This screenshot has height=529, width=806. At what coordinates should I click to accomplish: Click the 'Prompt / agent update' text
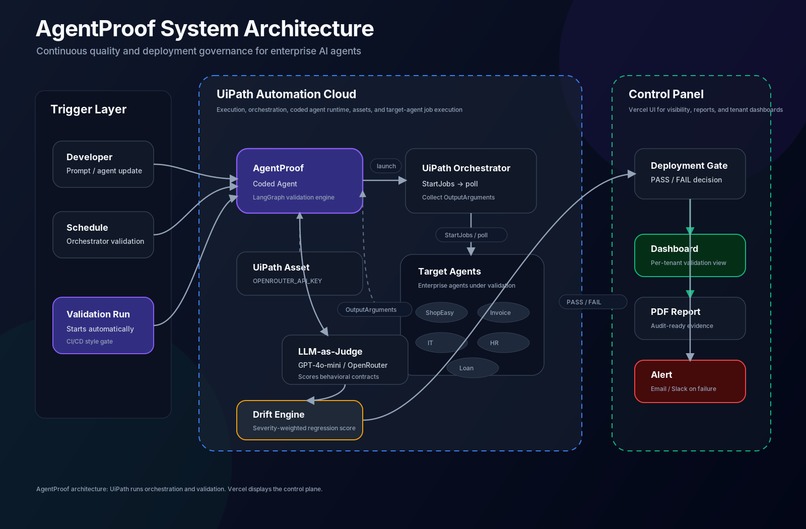pos(104,171)
